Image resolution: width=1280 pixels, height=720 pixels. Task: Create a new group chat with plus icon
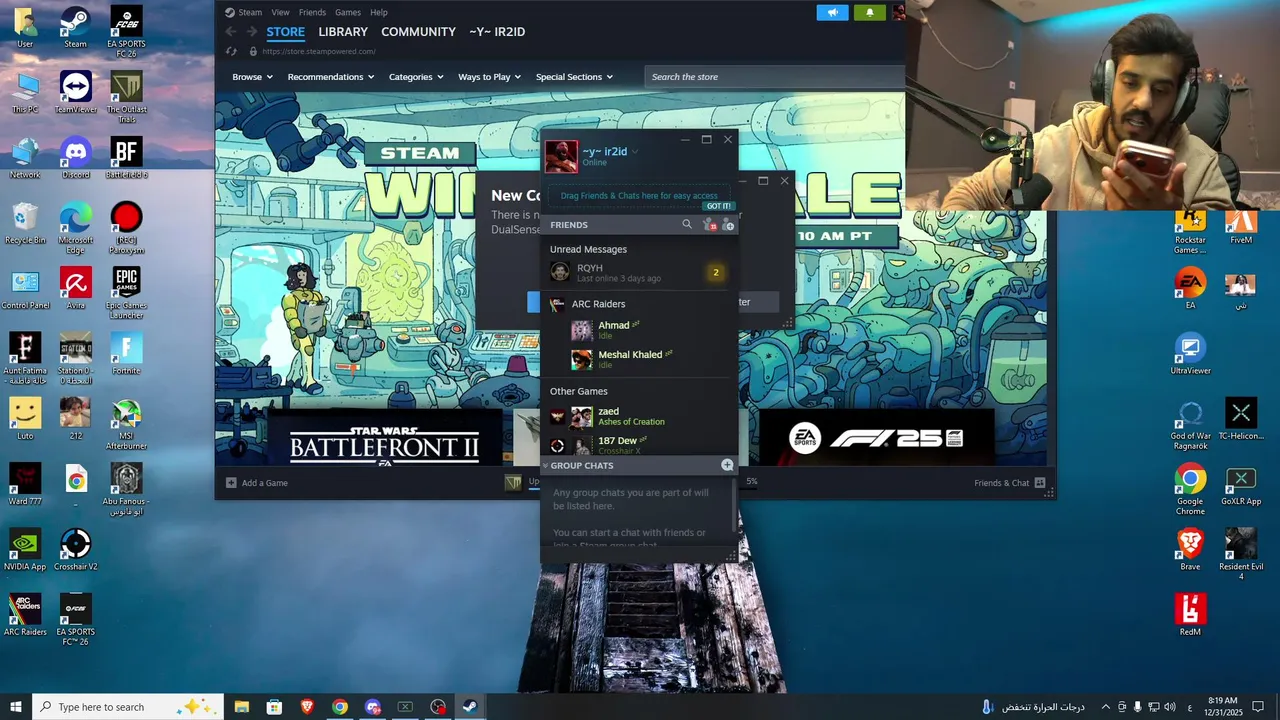pos(727,465)
